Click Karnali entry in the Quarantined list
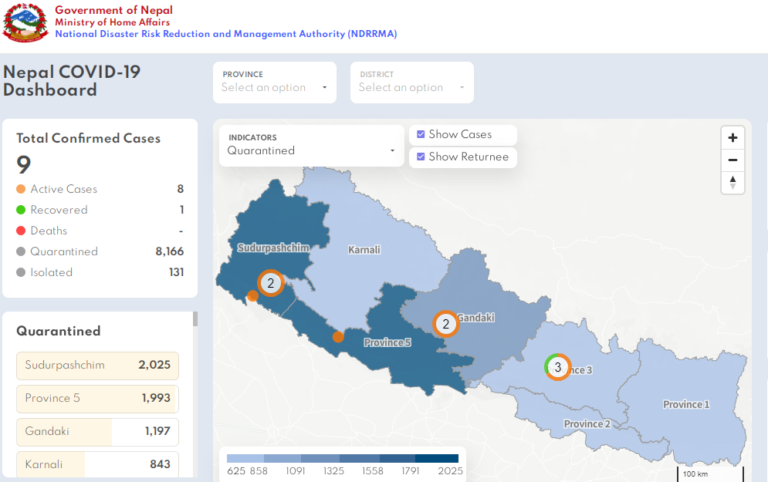768x482 pixels. click(97, 464)
